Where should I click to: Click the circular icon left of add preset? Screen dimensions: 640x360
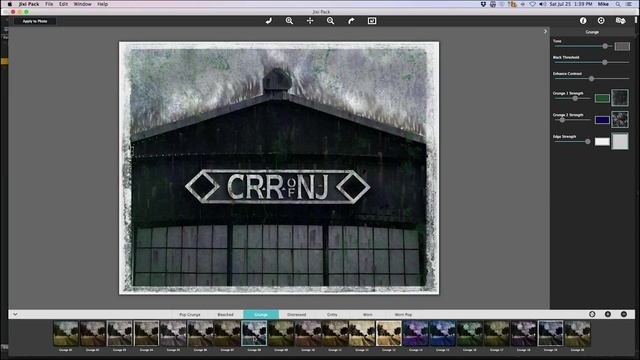[x=592, y=314]
